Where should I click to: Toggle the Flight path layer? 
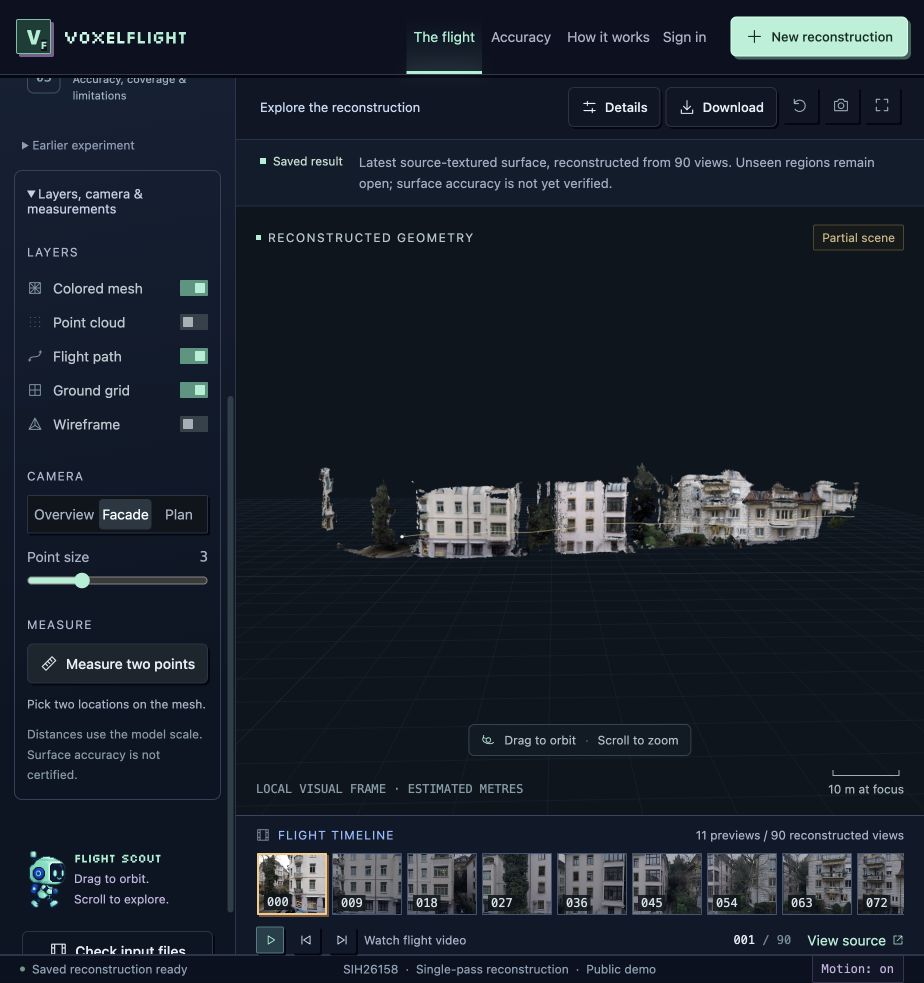point(194,356)
